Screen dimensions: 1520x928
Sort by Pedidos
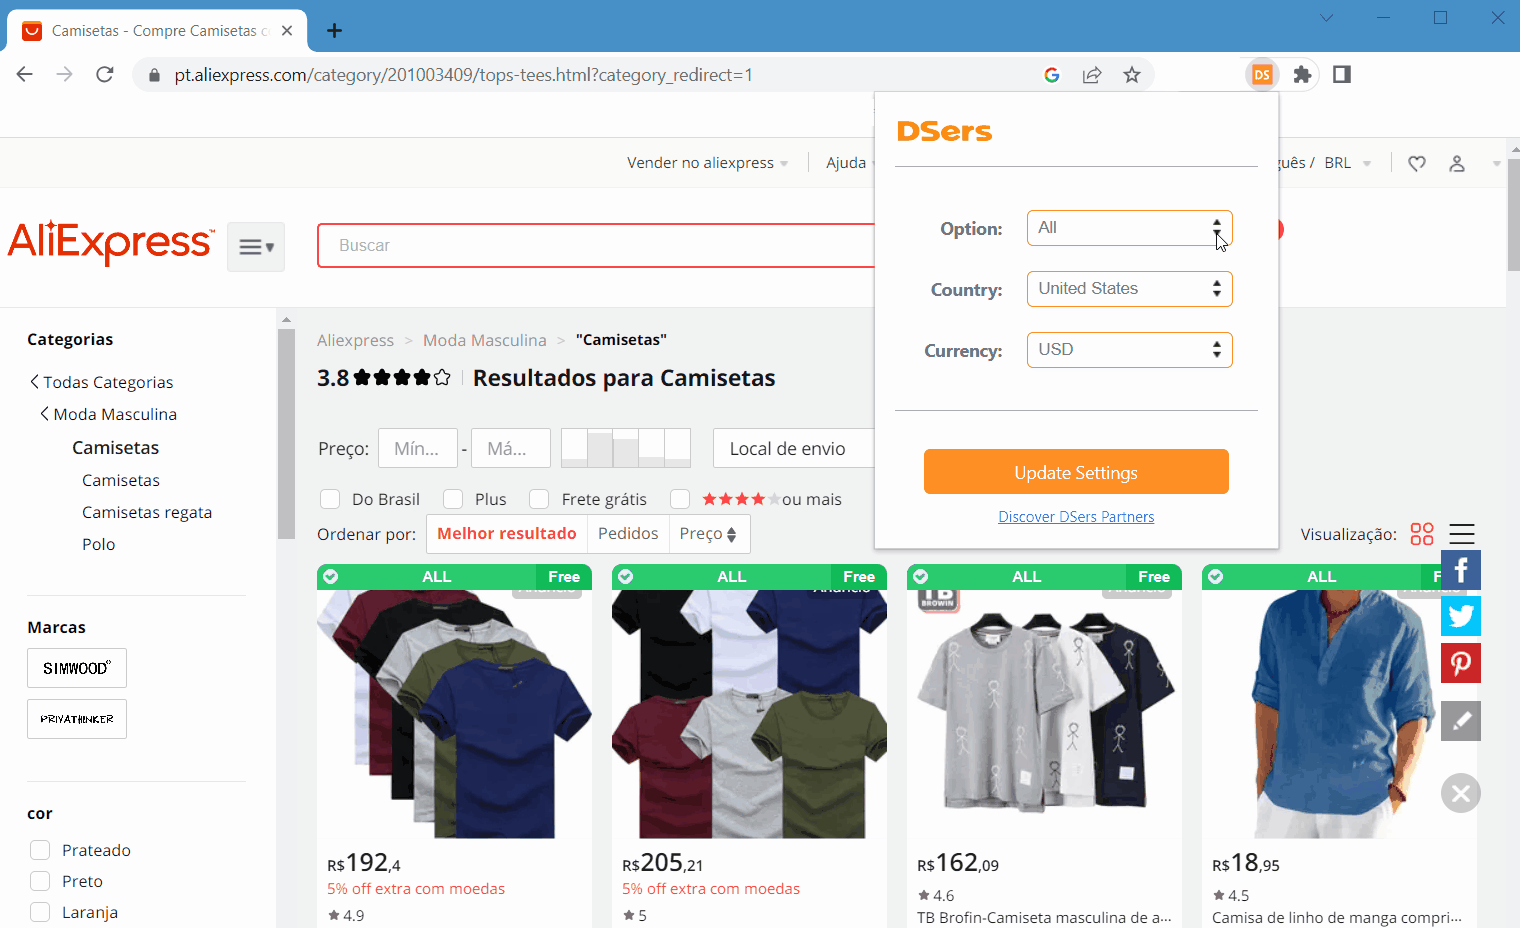[628, 534]
